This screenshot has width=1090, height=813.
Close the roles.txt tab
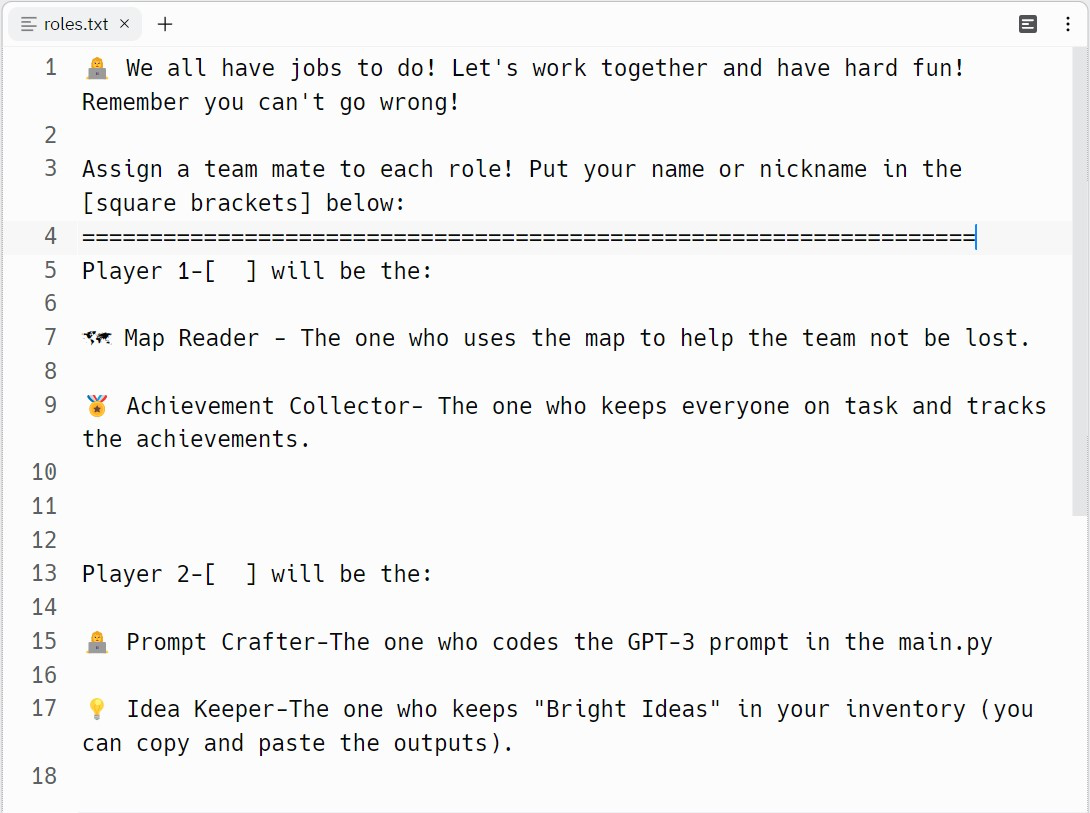point(124,24)
